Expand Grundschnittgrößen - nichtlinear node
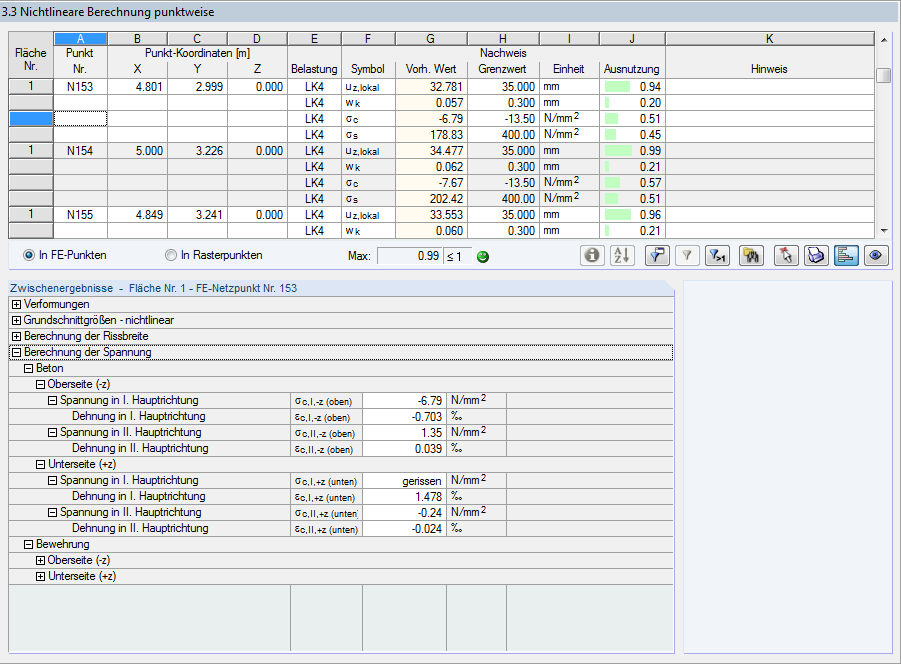This screenshot has width=901, height=664. pyautogui.click(x=17, y=321)
